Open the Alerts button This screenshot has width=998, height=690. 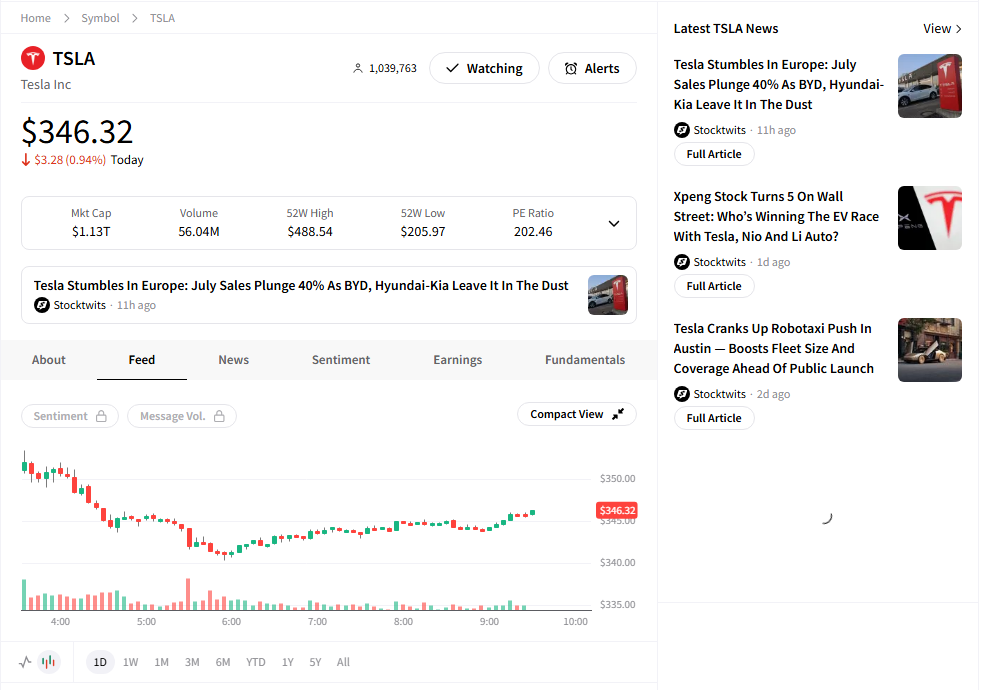[592, 68]
